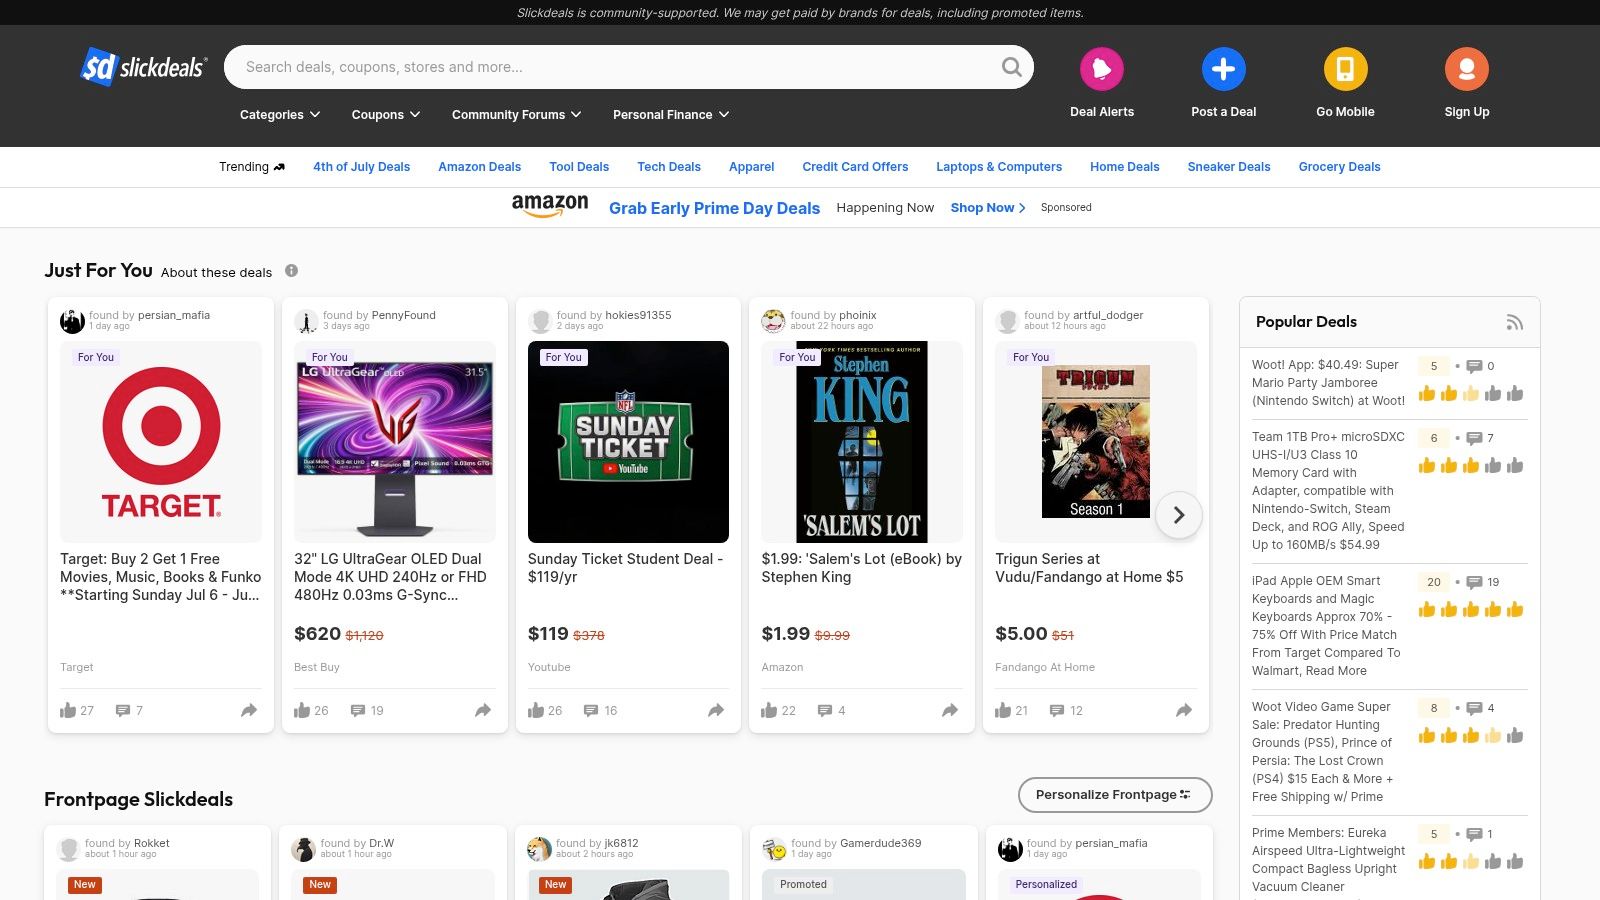Open the Personal Finance dropdown
This screenshot has height=900, width=1600.
click(x=671, y=115)
